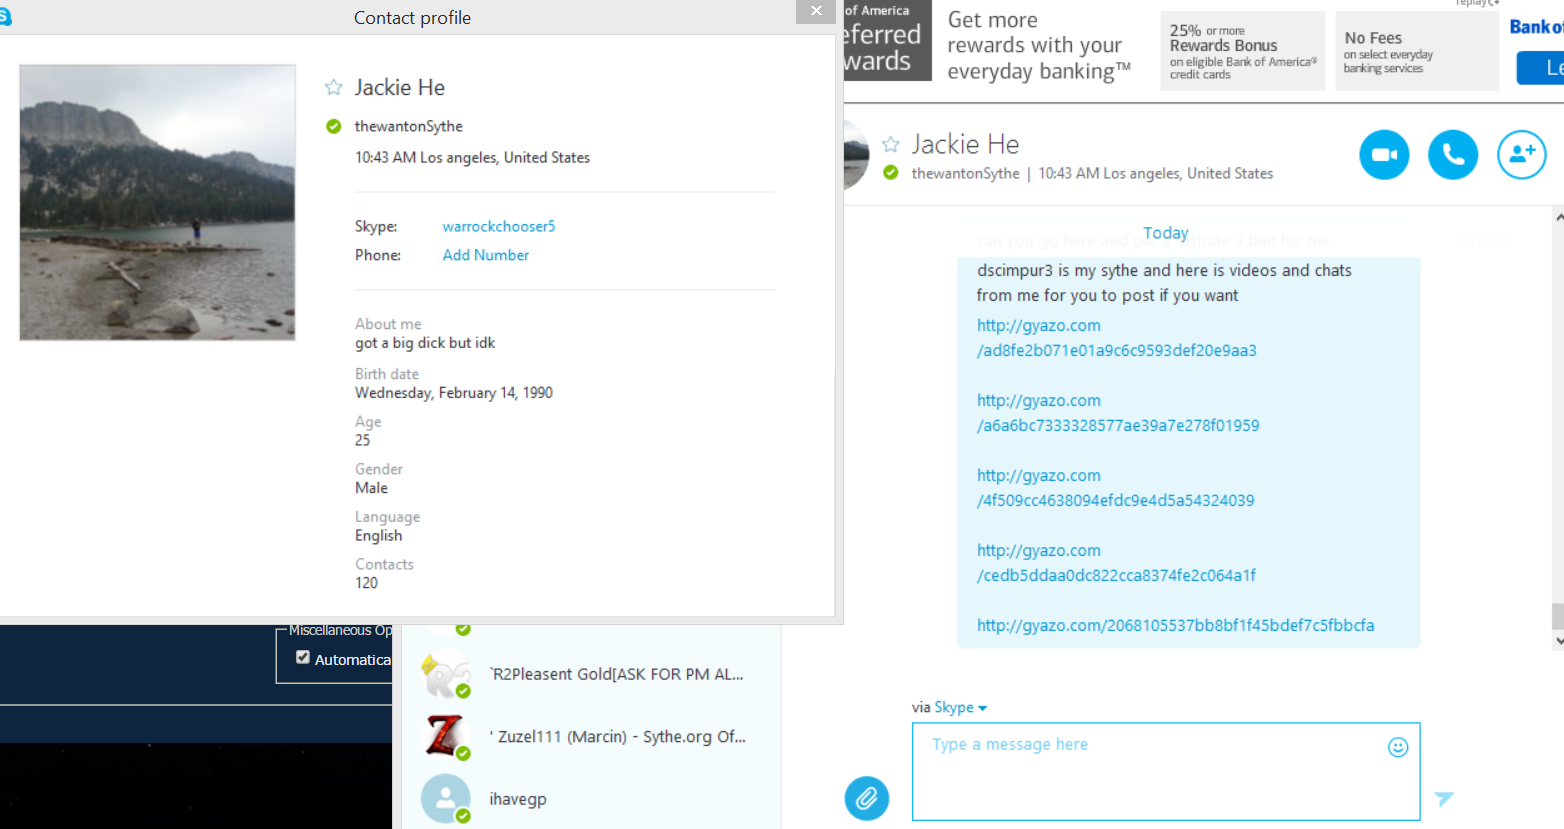Screen dimensions: 1564x829
Task: Click thewantonSythe mood text in profile
Action: click(x=408, y=126)
